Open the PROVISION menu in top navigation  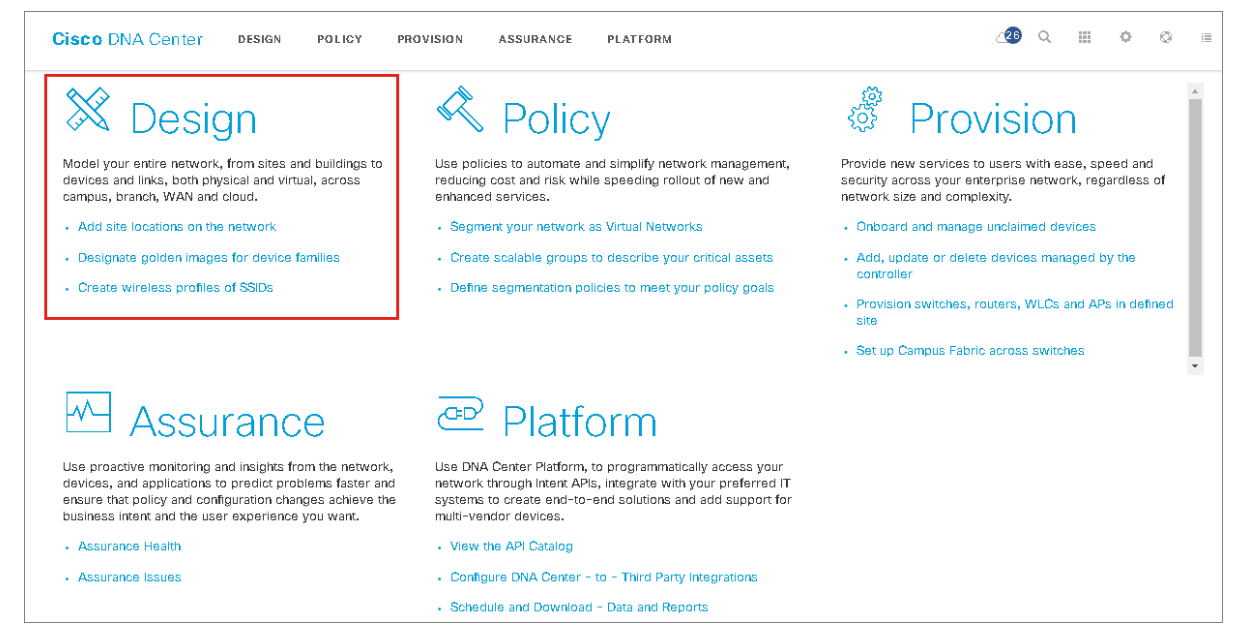point(430,39)
